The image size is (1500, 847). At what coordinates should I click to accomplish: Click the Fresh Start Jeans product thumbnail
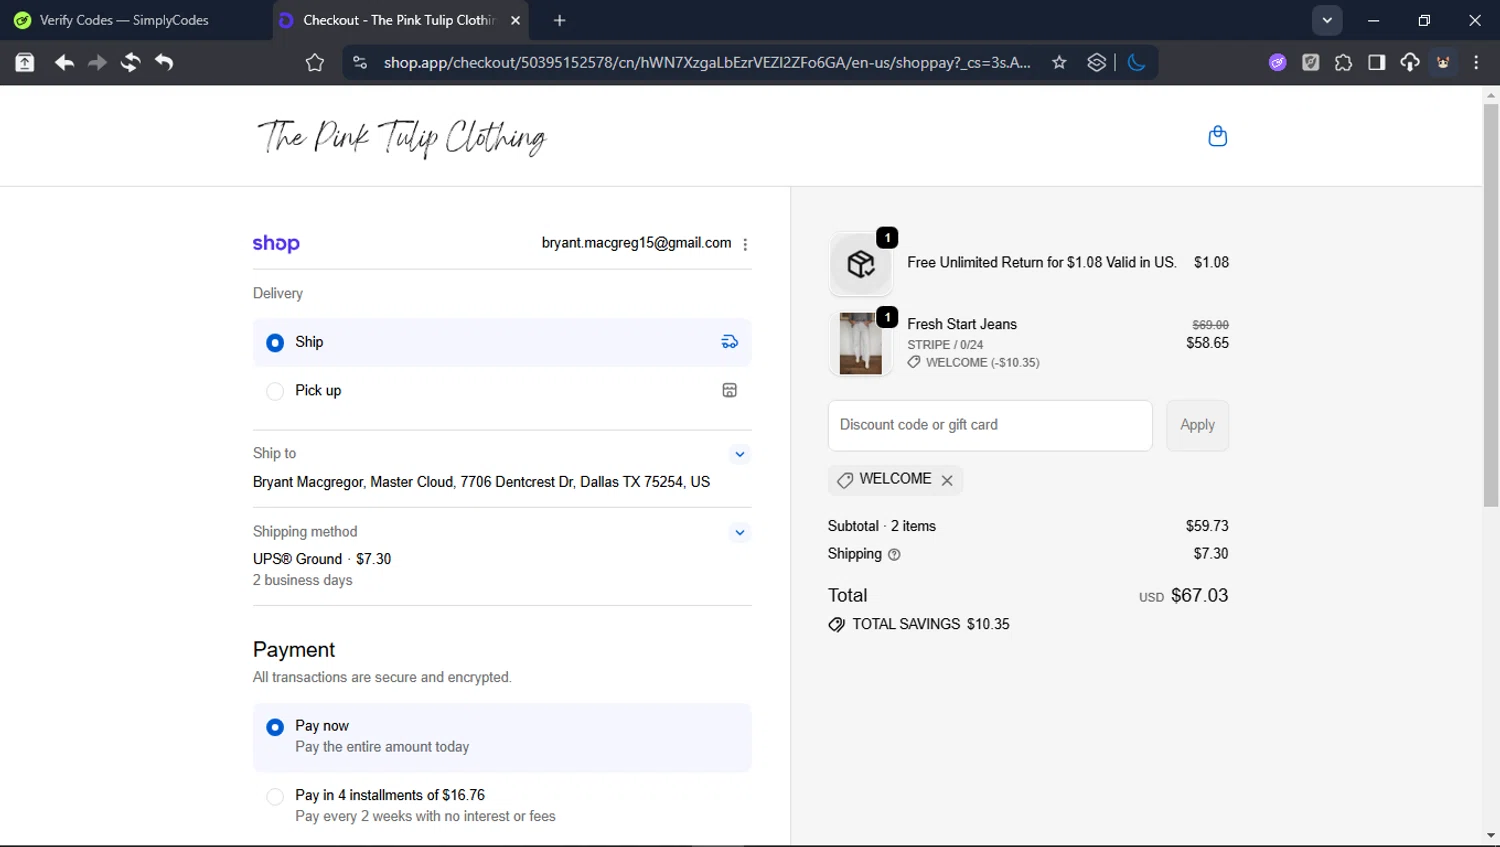[x=861, y=343]
